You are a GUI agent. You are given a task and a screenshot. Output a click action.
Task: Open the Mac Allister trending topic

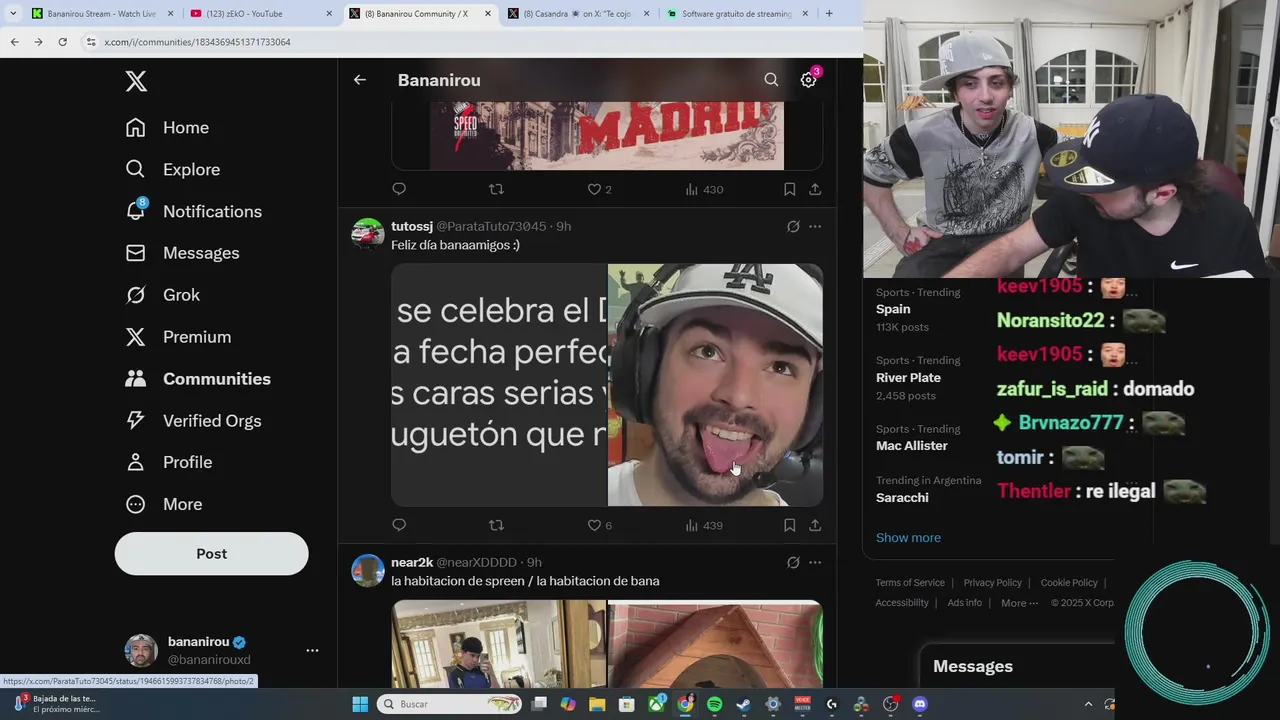pos(911,446)
